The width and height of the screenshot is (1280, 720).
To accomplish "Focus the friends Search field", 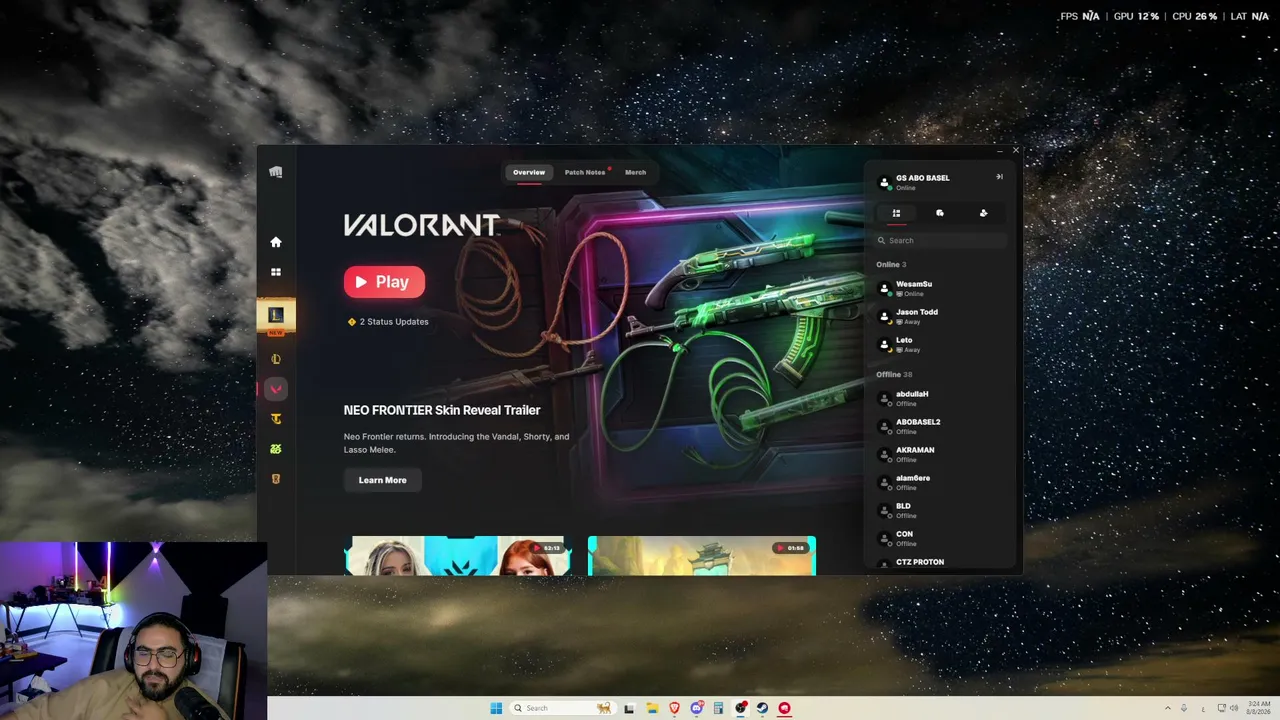I will click(941, 241).
